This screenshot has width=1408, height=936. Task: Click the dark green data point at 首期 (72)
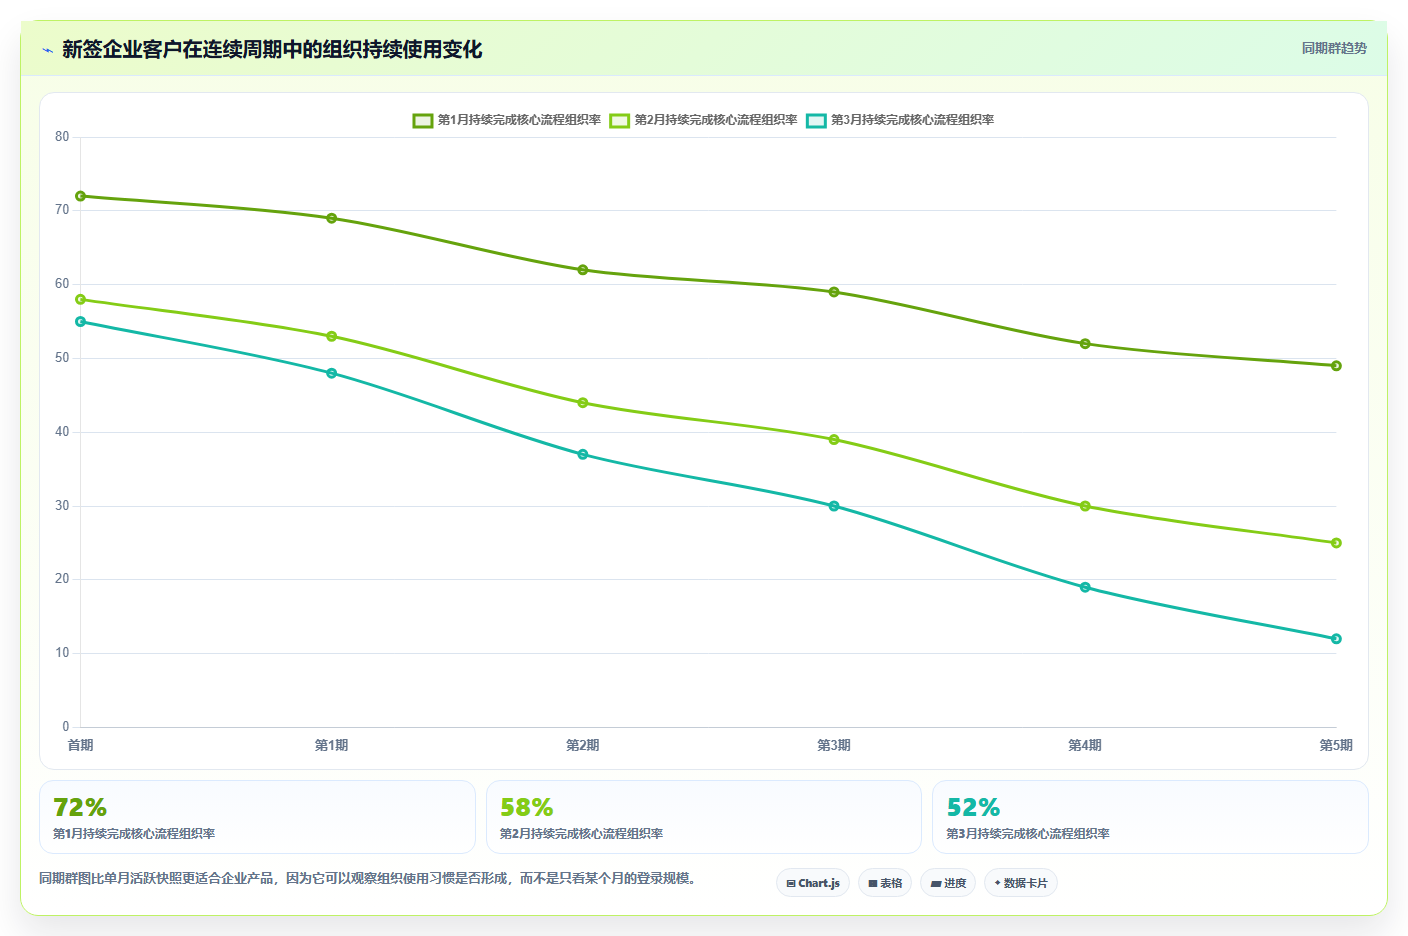[81, 196]
